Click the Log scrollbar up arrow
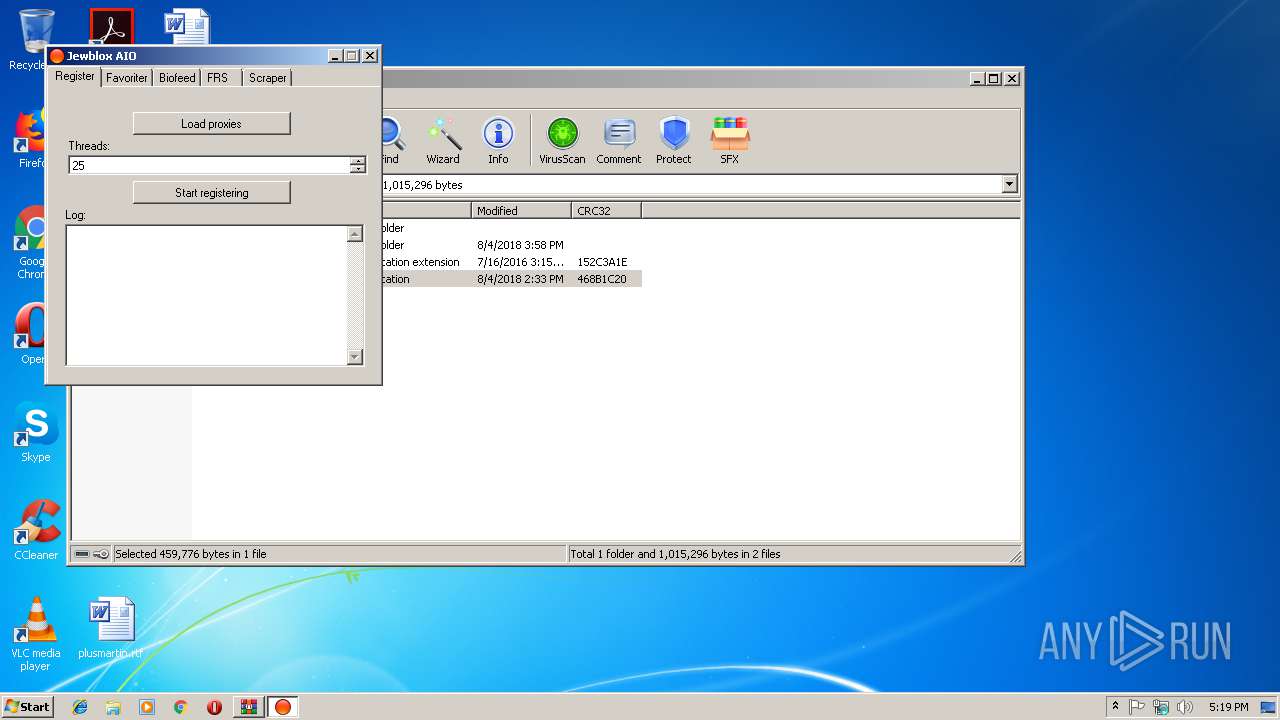1280x720 pixels. [x=354, y=234]
